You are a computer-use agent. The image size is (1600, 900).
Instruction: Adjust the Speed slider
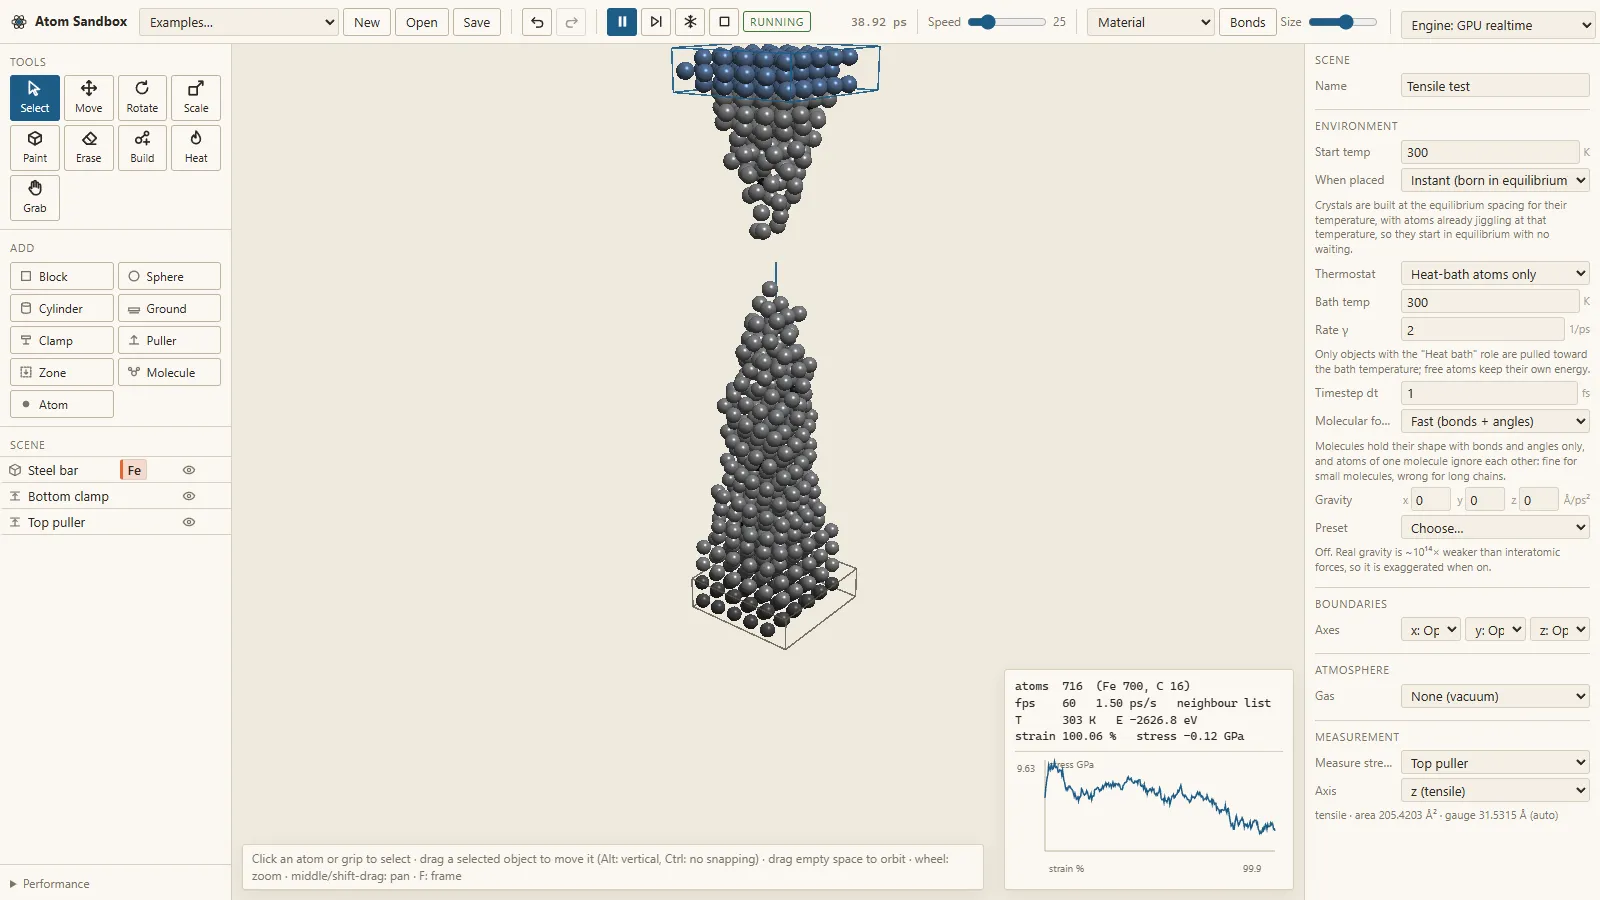1006,22
